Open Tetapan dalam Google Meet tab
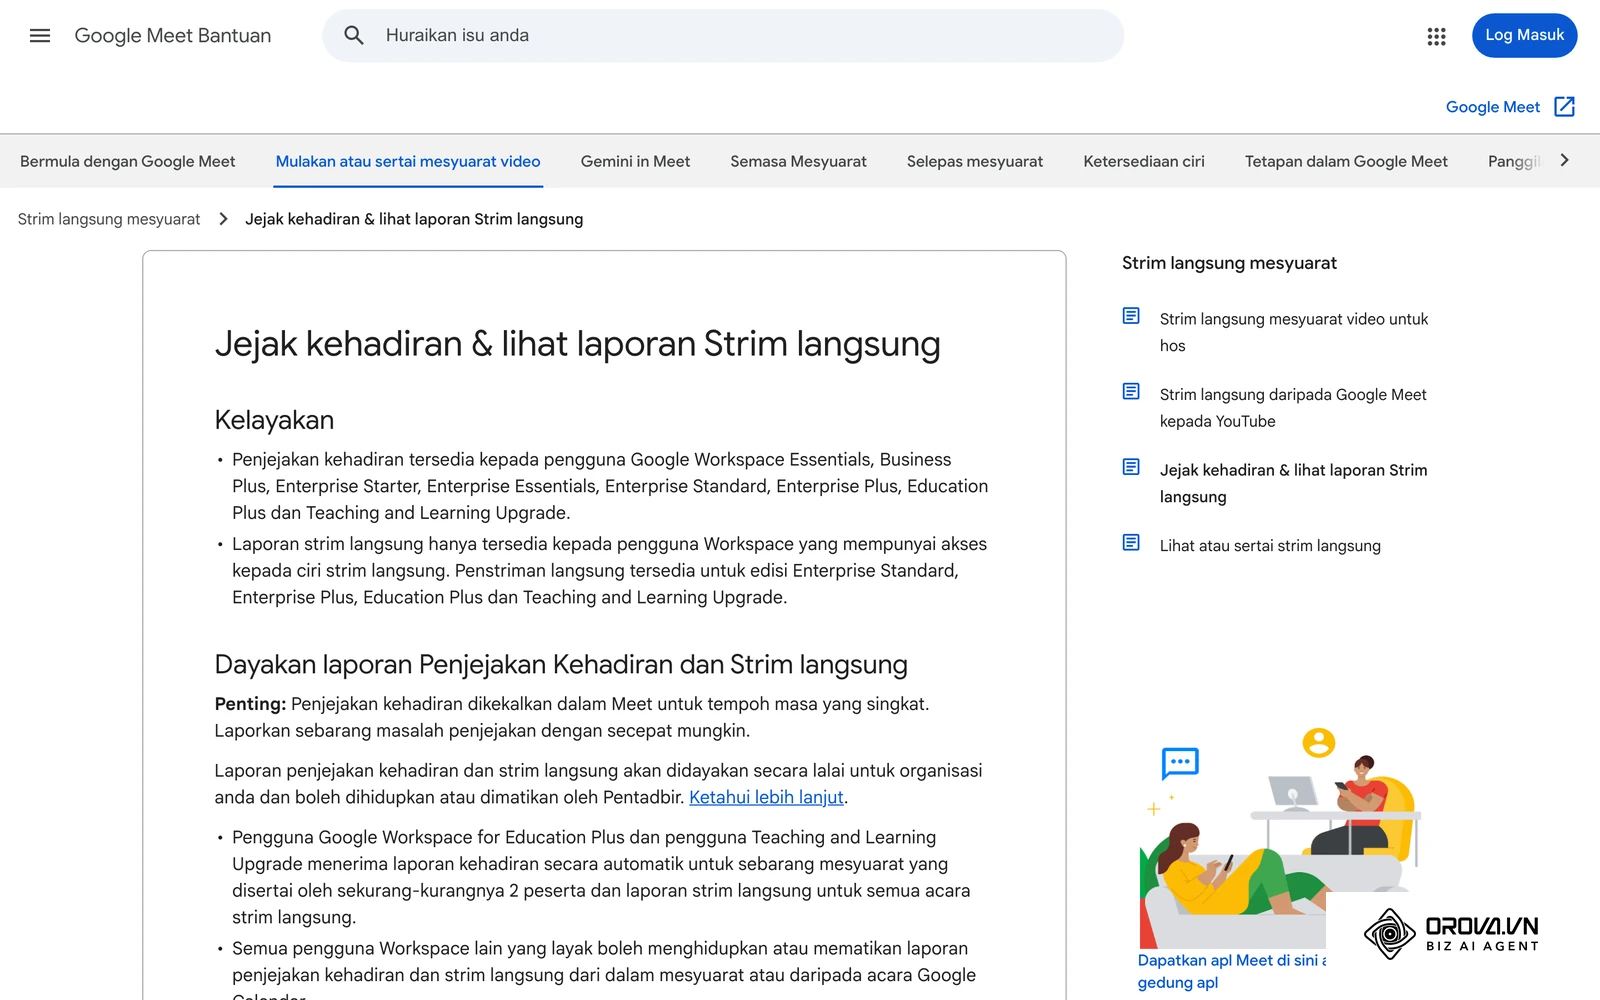 click(1346, 161)
